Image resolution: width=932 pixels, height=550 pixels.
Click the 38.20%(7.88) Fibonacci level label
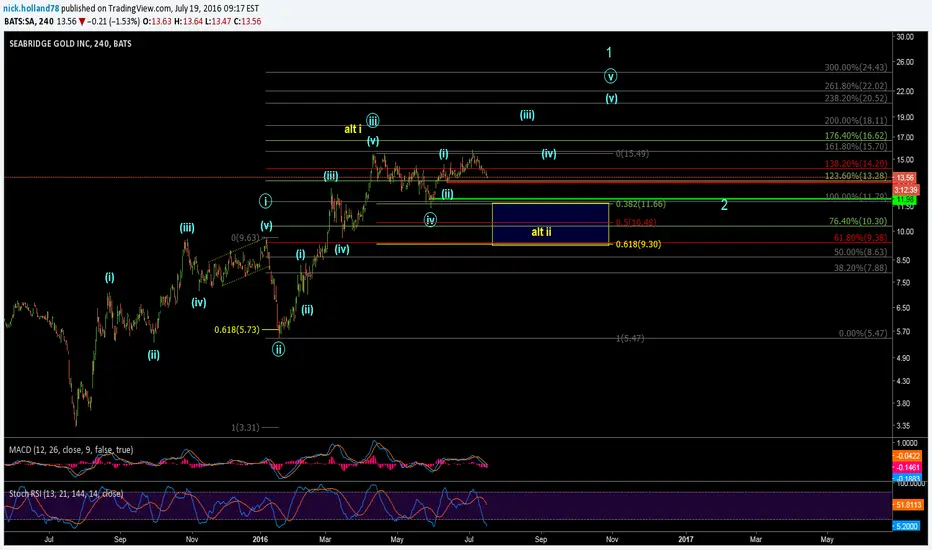pos(860,268)
